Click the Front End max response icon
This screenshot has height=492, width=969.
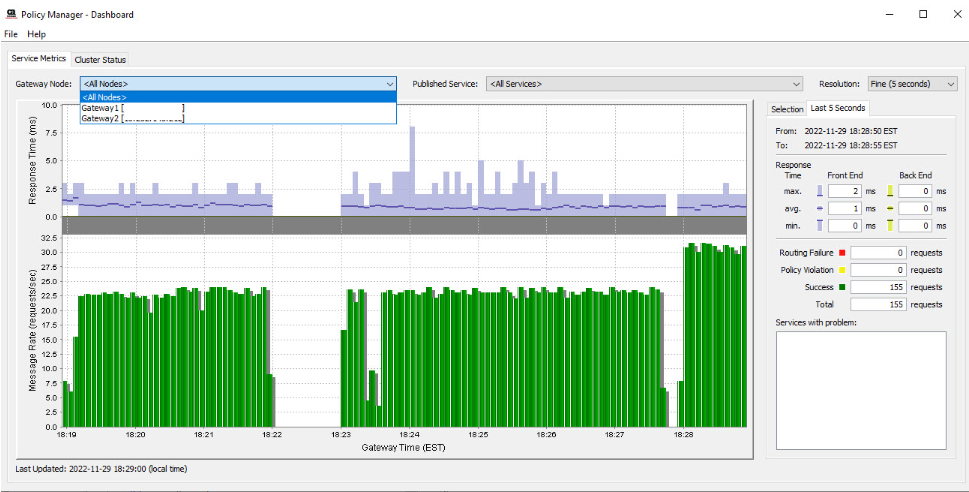click(820, 191)
